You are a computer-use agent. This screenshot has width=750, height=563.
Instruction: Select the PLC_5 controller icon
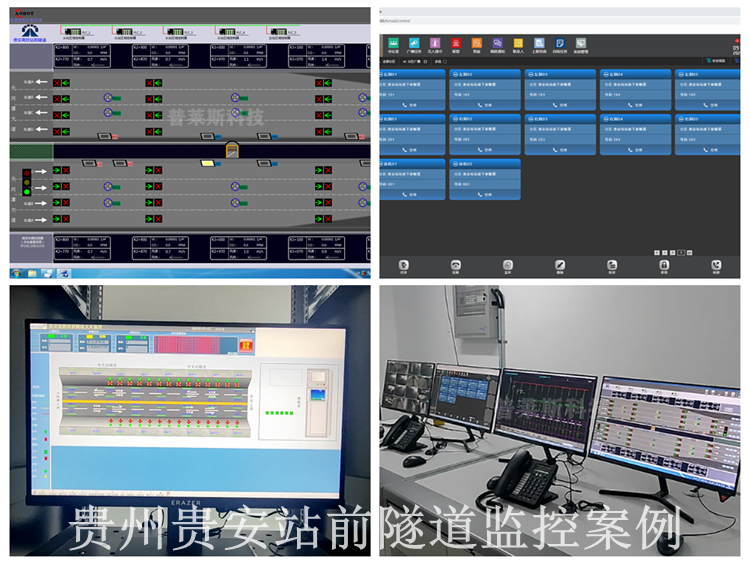[279, 32]
